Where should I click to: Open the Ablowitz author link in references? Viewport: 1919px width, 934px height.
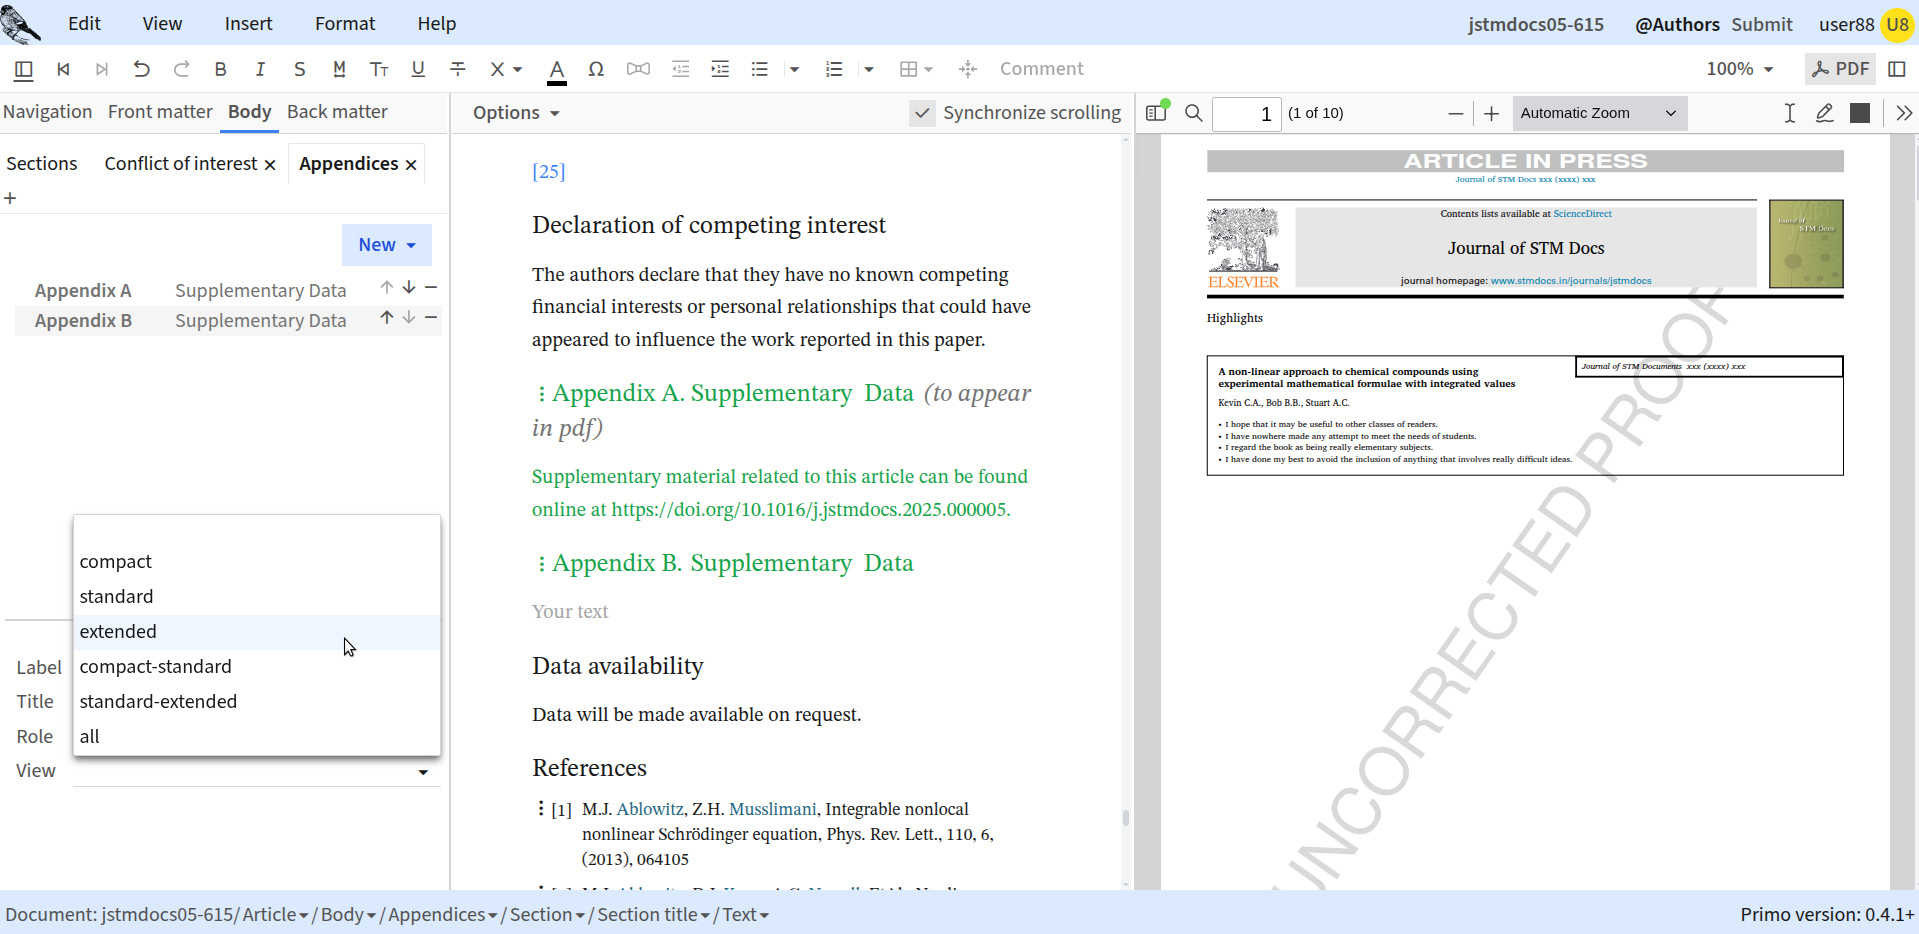tap(650, 809)
